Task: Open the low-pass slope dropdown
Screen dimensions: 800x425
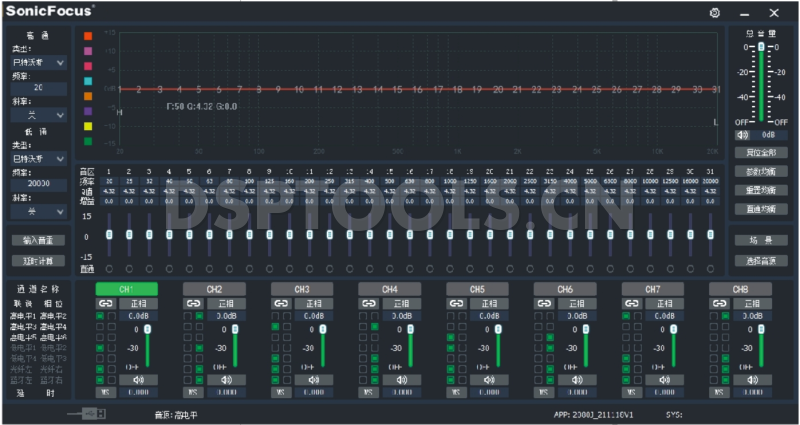Action: 39,211
